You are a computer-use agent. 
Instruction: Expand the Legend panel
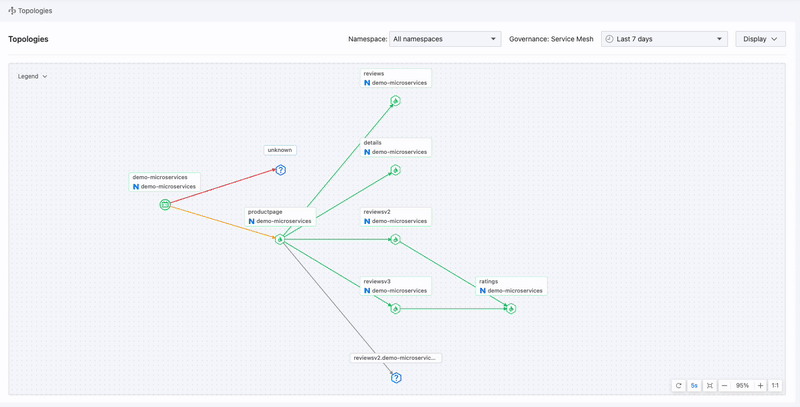tap(33, 77)
